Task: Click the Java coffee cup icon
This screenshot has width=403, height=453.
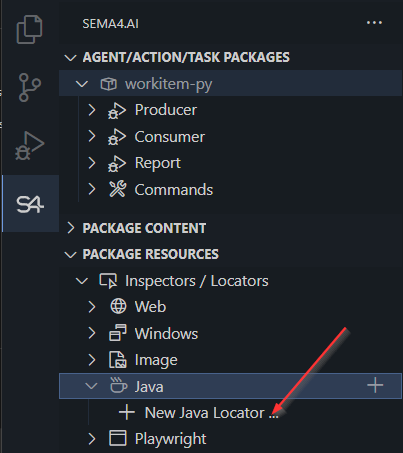Action: 118,386
